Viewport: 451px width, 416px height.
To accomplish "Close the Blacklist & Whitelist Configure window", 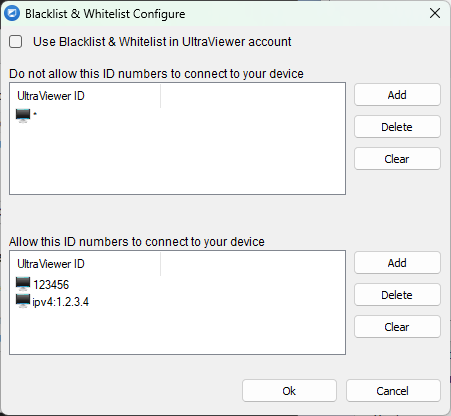I will point(435,13).
